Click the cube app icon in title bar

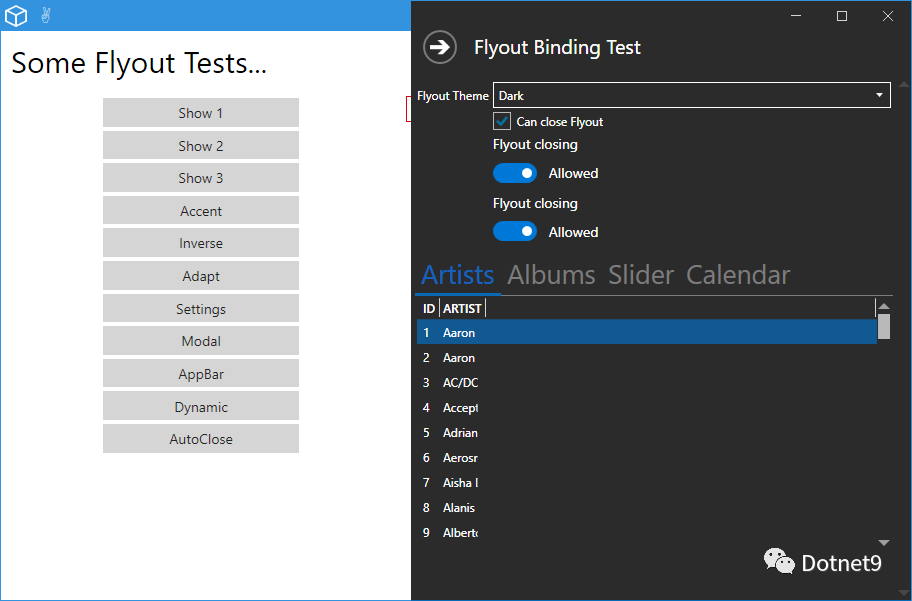click(x=16, y=16)
